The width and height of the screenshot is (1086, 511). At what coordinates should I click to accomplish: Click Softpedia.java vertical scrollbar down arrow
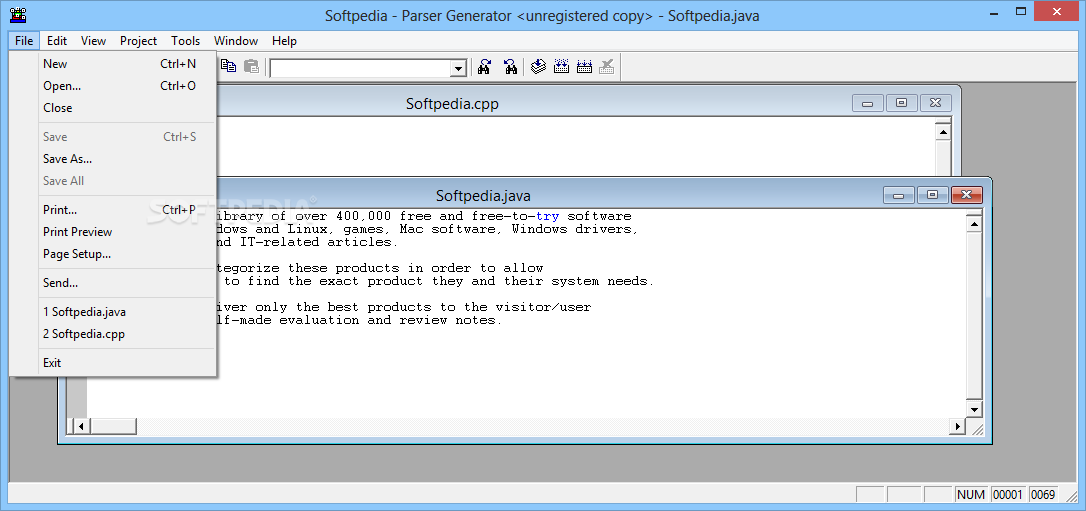(x=974, y=409)
